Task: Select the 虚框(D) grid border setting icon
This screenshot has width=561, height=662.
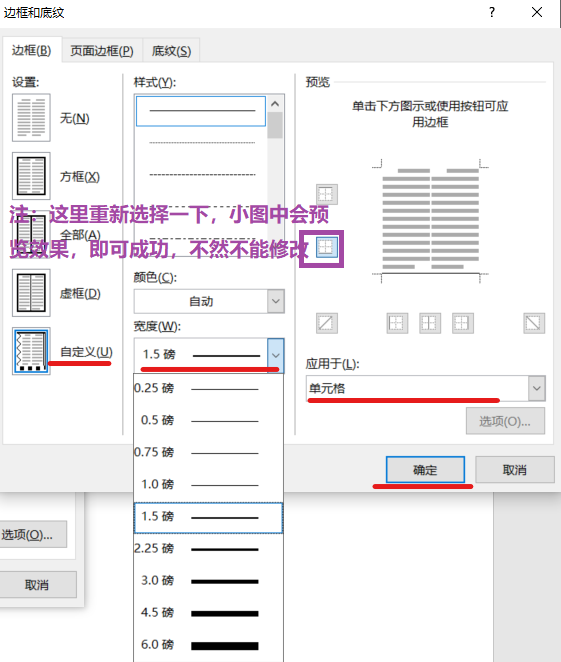Action: (x=31, y=293)
